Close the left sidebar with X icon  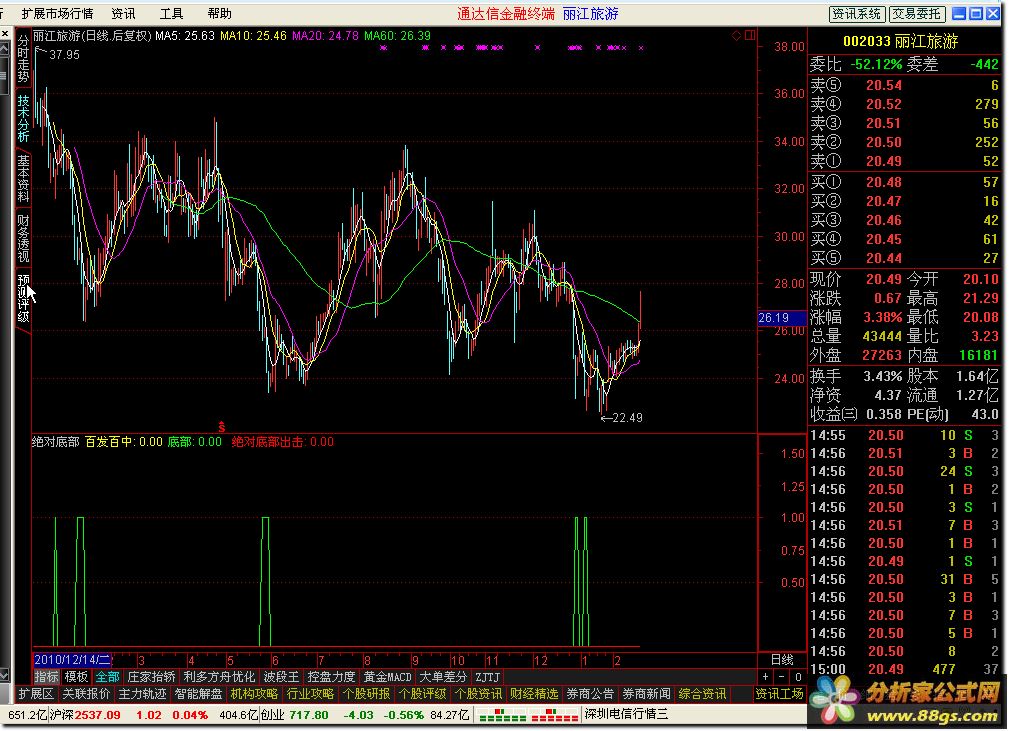tap(5, 33)
